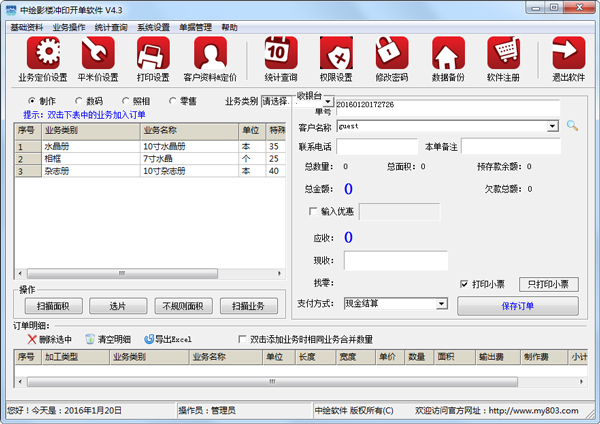
Task: Click the 扫描业务 button
Action: 249,306
